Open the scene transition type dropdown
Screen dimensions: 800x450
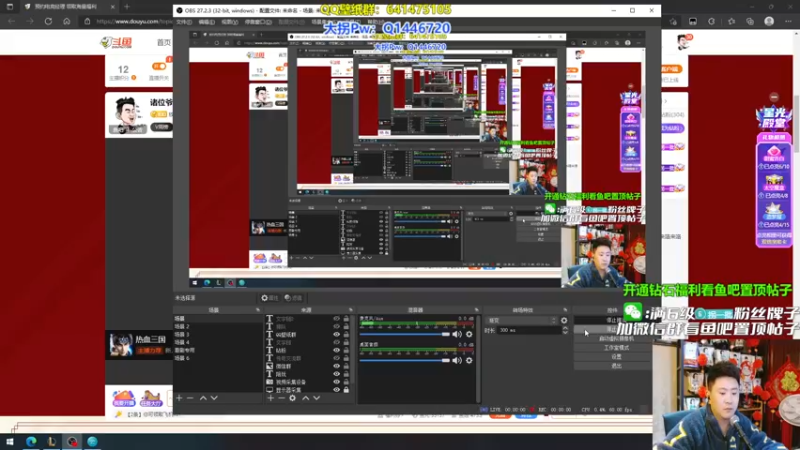[522, 320]
